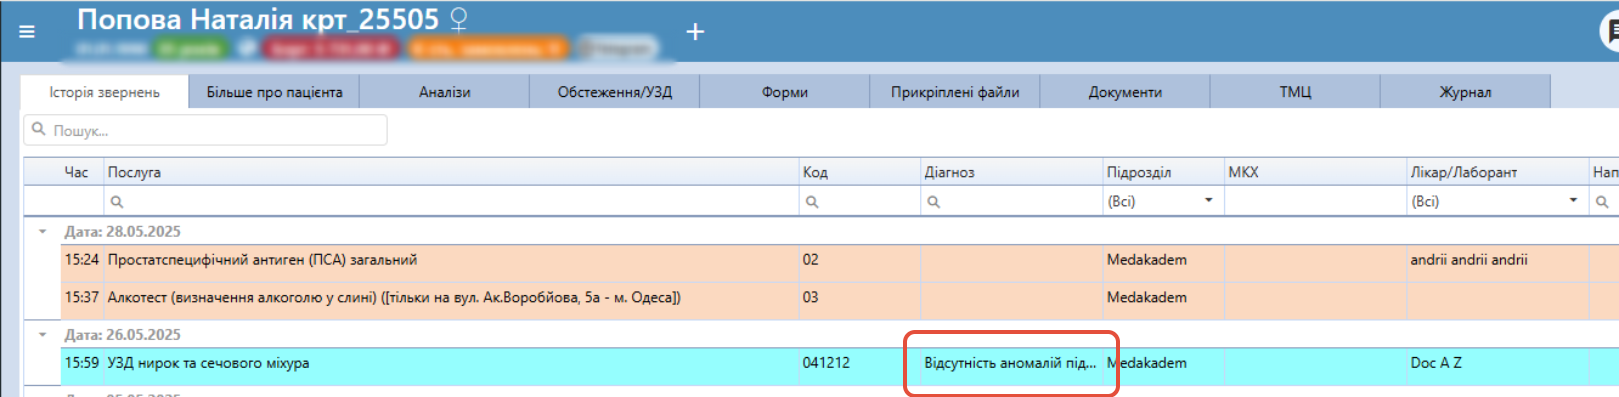Click МКХ column filter field
The image size is (1619, 397).
[1315, 201]
